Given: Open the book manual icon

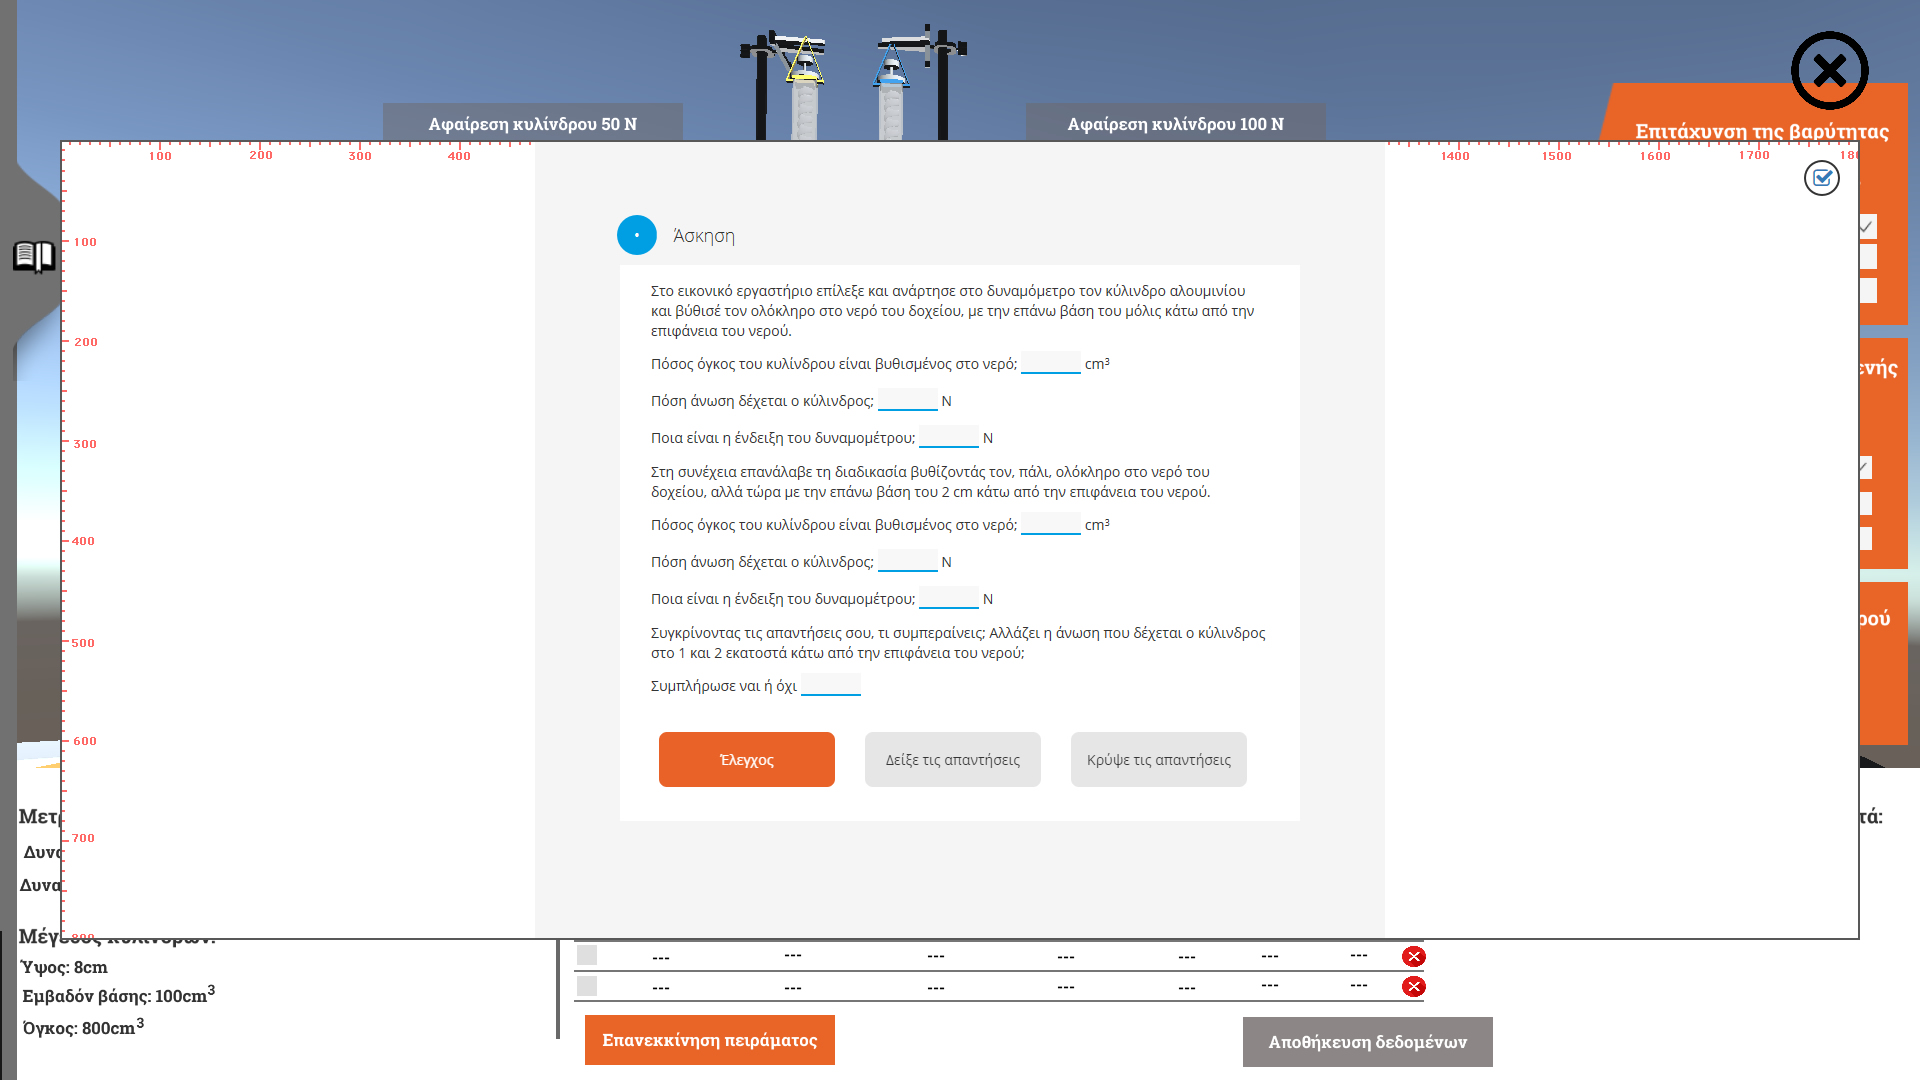Looking at the screenshot, I should (x=34, y=257).
